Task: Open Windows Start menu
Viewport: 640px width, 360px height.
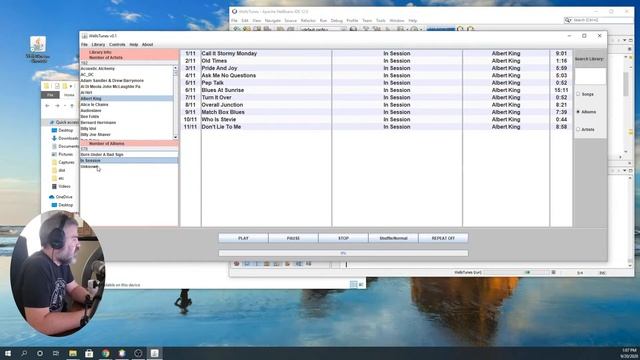Action: click(7, 353)
